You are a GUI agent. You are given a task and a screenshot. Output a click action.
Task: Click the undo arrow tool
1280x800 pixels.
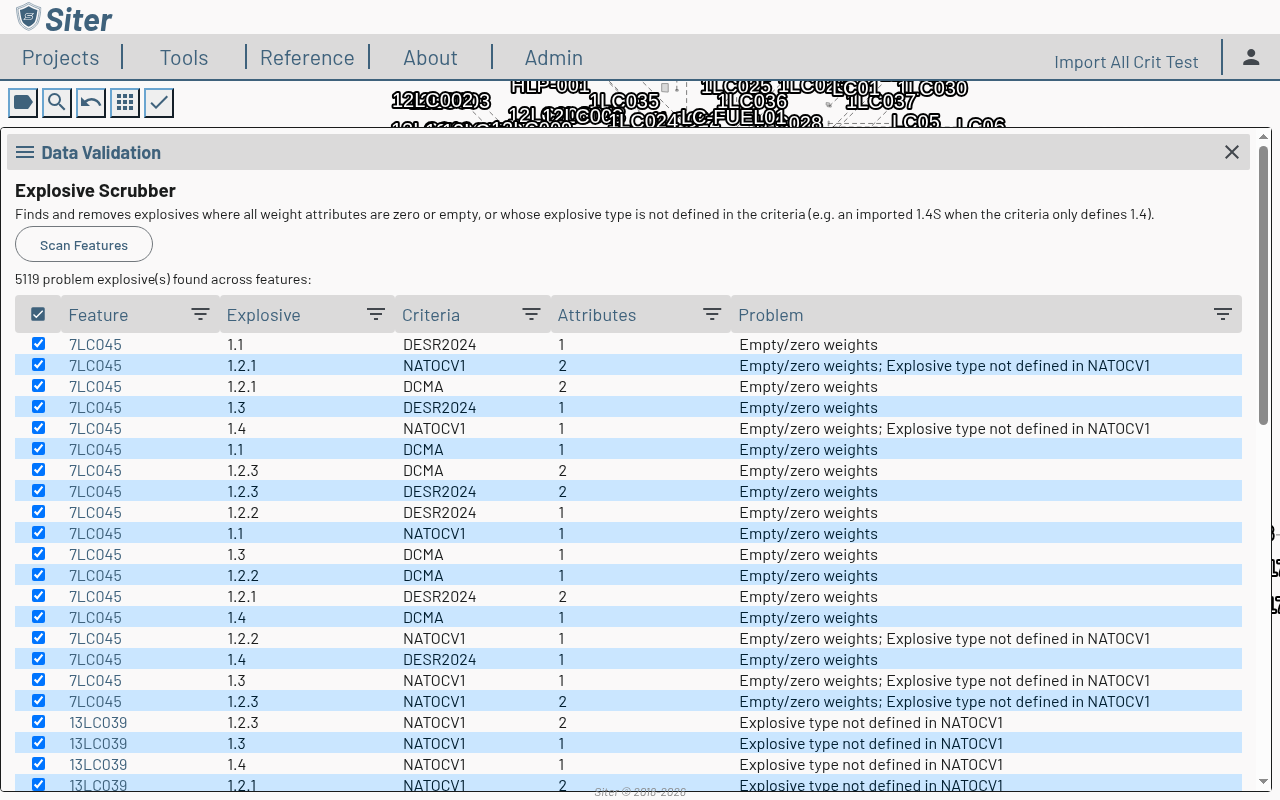coord(91,102)
